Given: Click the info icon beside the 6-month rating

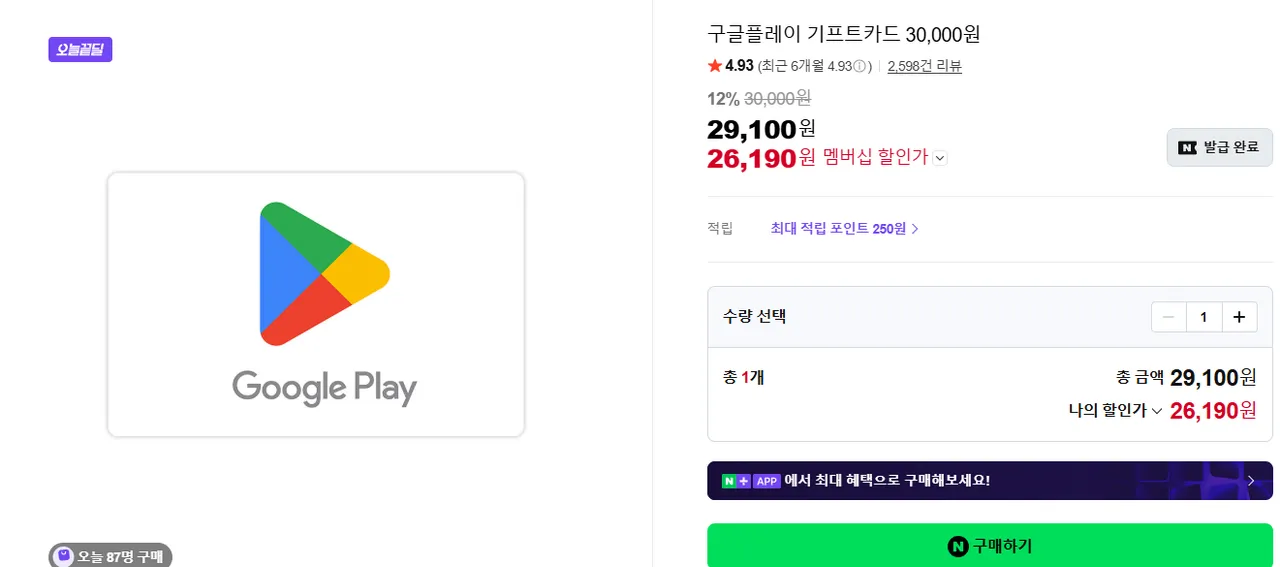Looking at the screenshot, I should 859,66.
